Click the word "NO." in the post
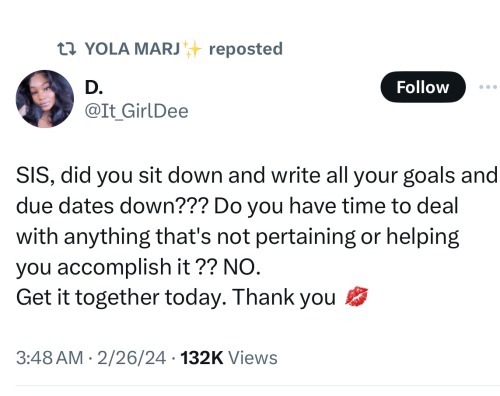 [x=242, y=267]
